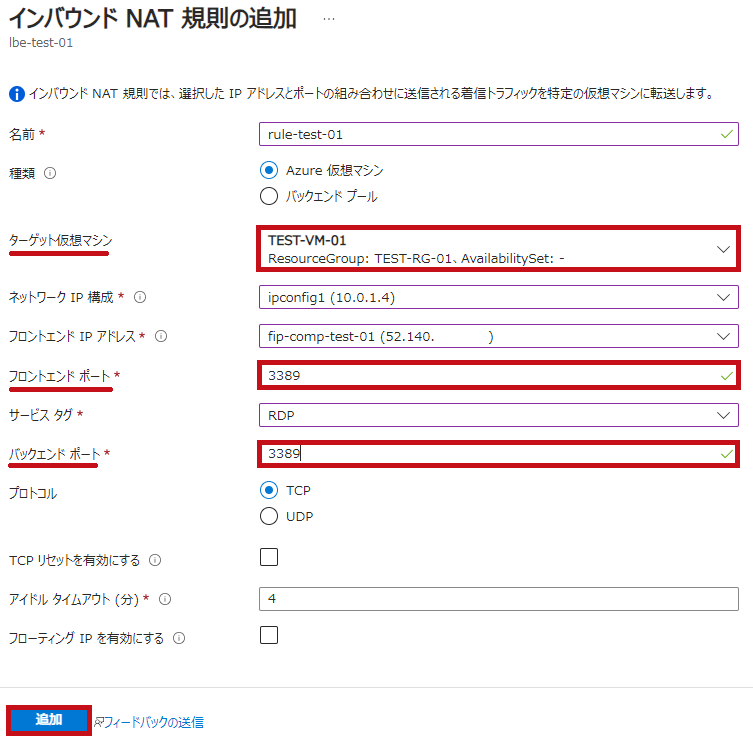Screen dimensions: 753x742
Task: Open the フィードバックの送信 link
Action: tap(149, 722)
